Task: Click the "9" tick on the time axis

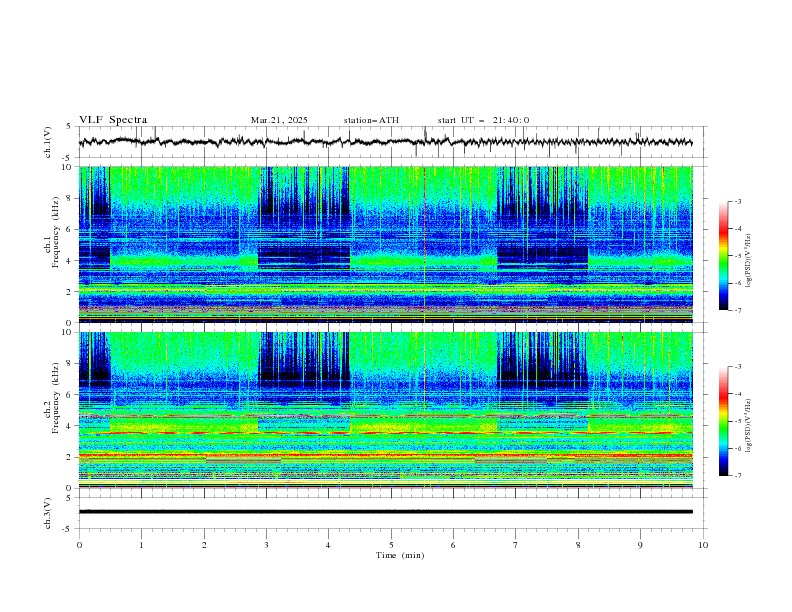Action: coord(640,545)
